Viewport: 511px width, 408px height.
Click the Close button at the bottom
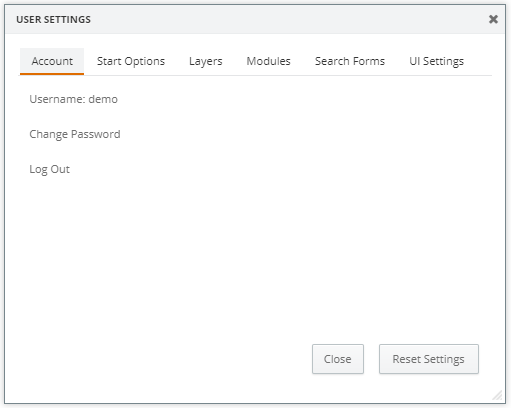[338, 359]
